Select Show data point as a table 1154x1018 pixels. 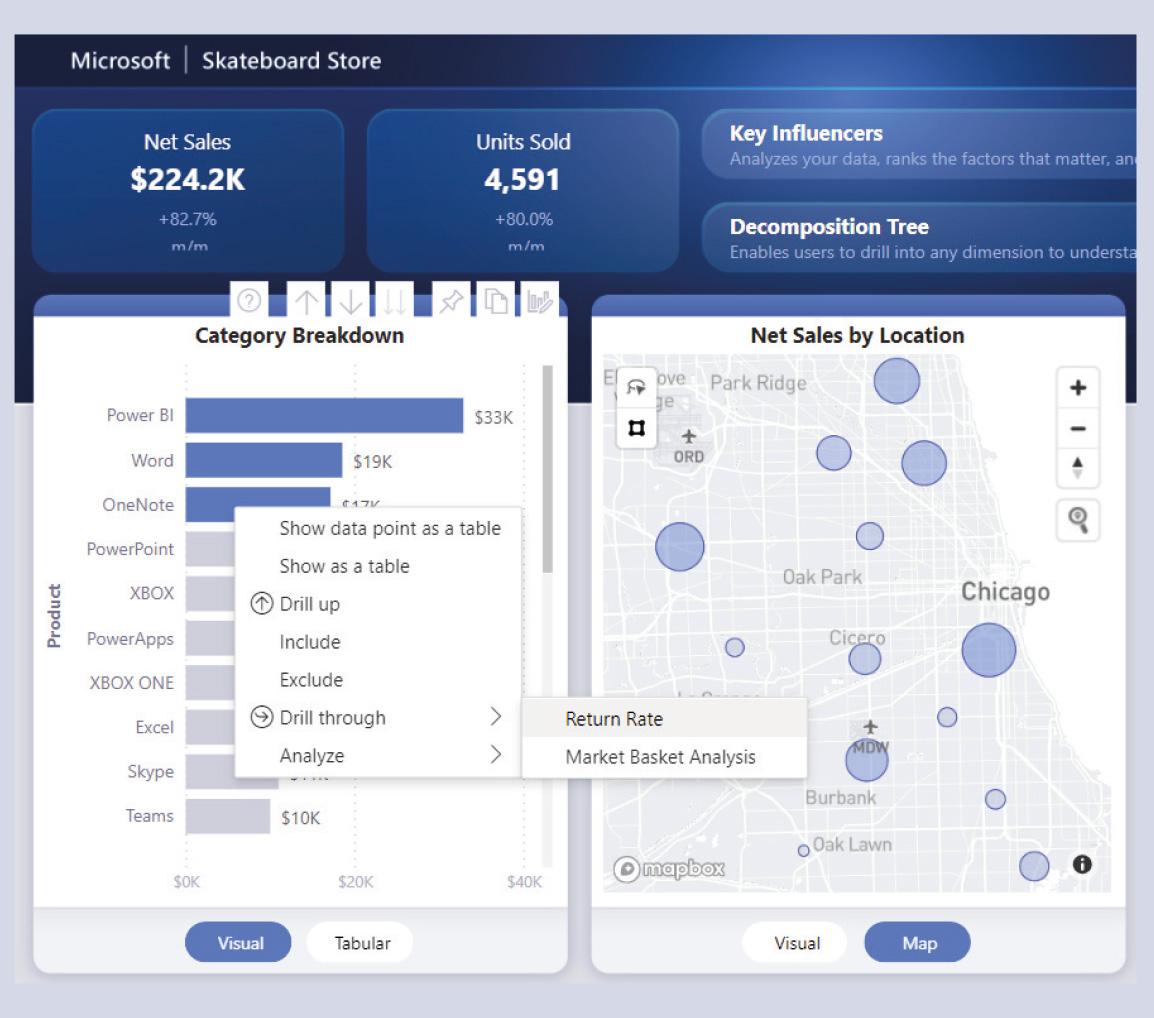(x=378, y=529)
